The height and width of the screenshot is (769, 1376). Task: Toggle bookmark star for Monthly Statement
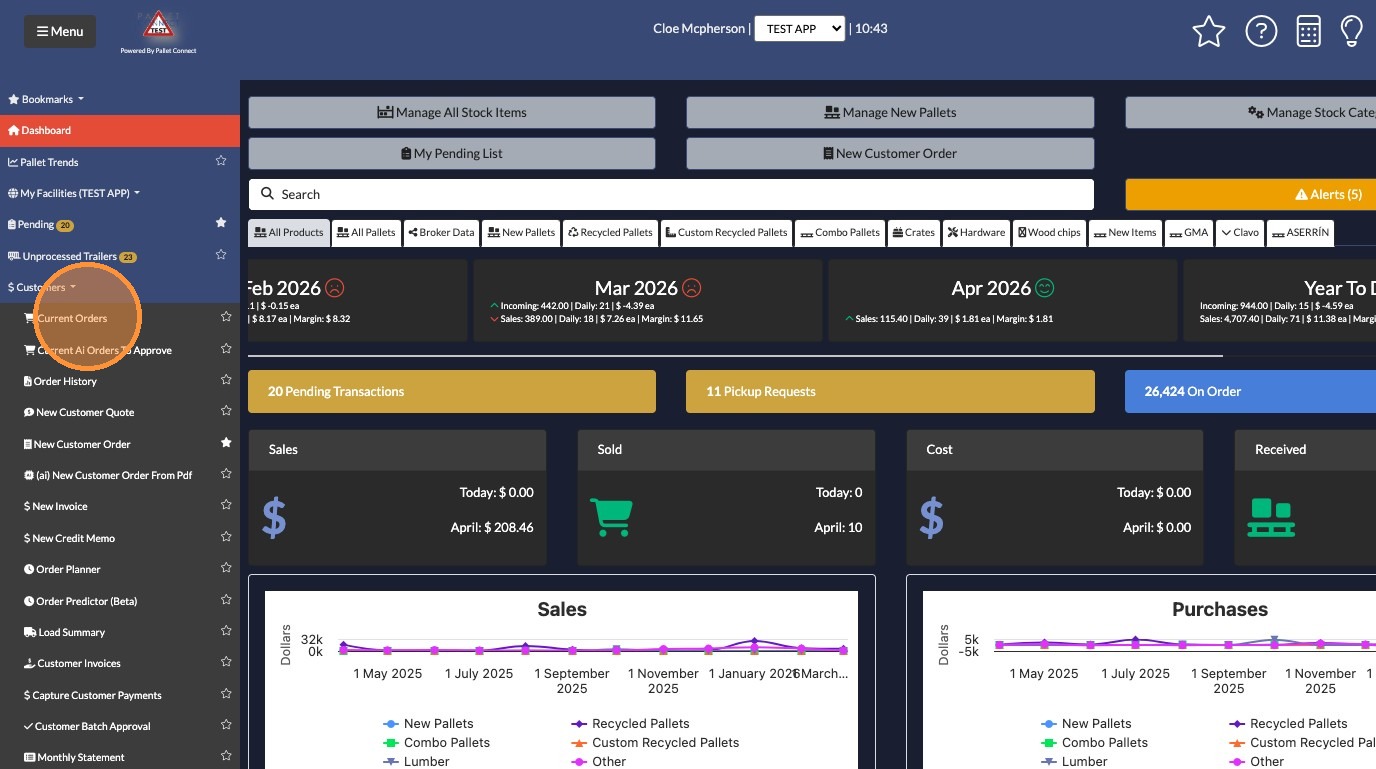pos(226,757)
